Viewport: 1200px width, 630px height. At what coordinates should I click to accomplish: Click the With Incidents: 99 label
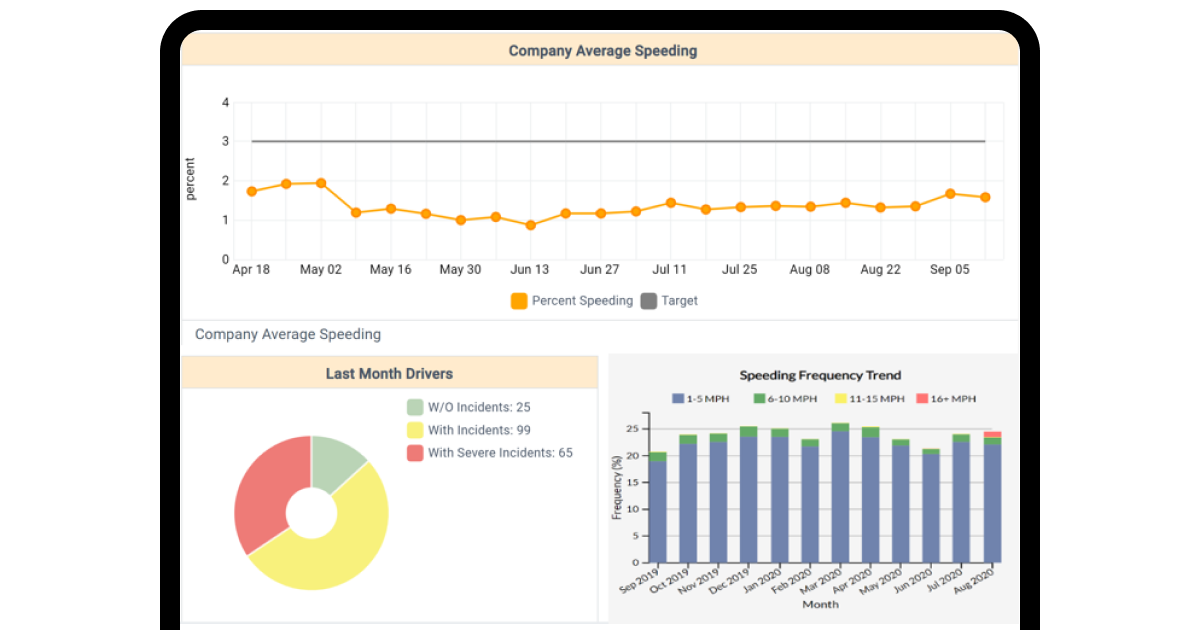(479, 430)
